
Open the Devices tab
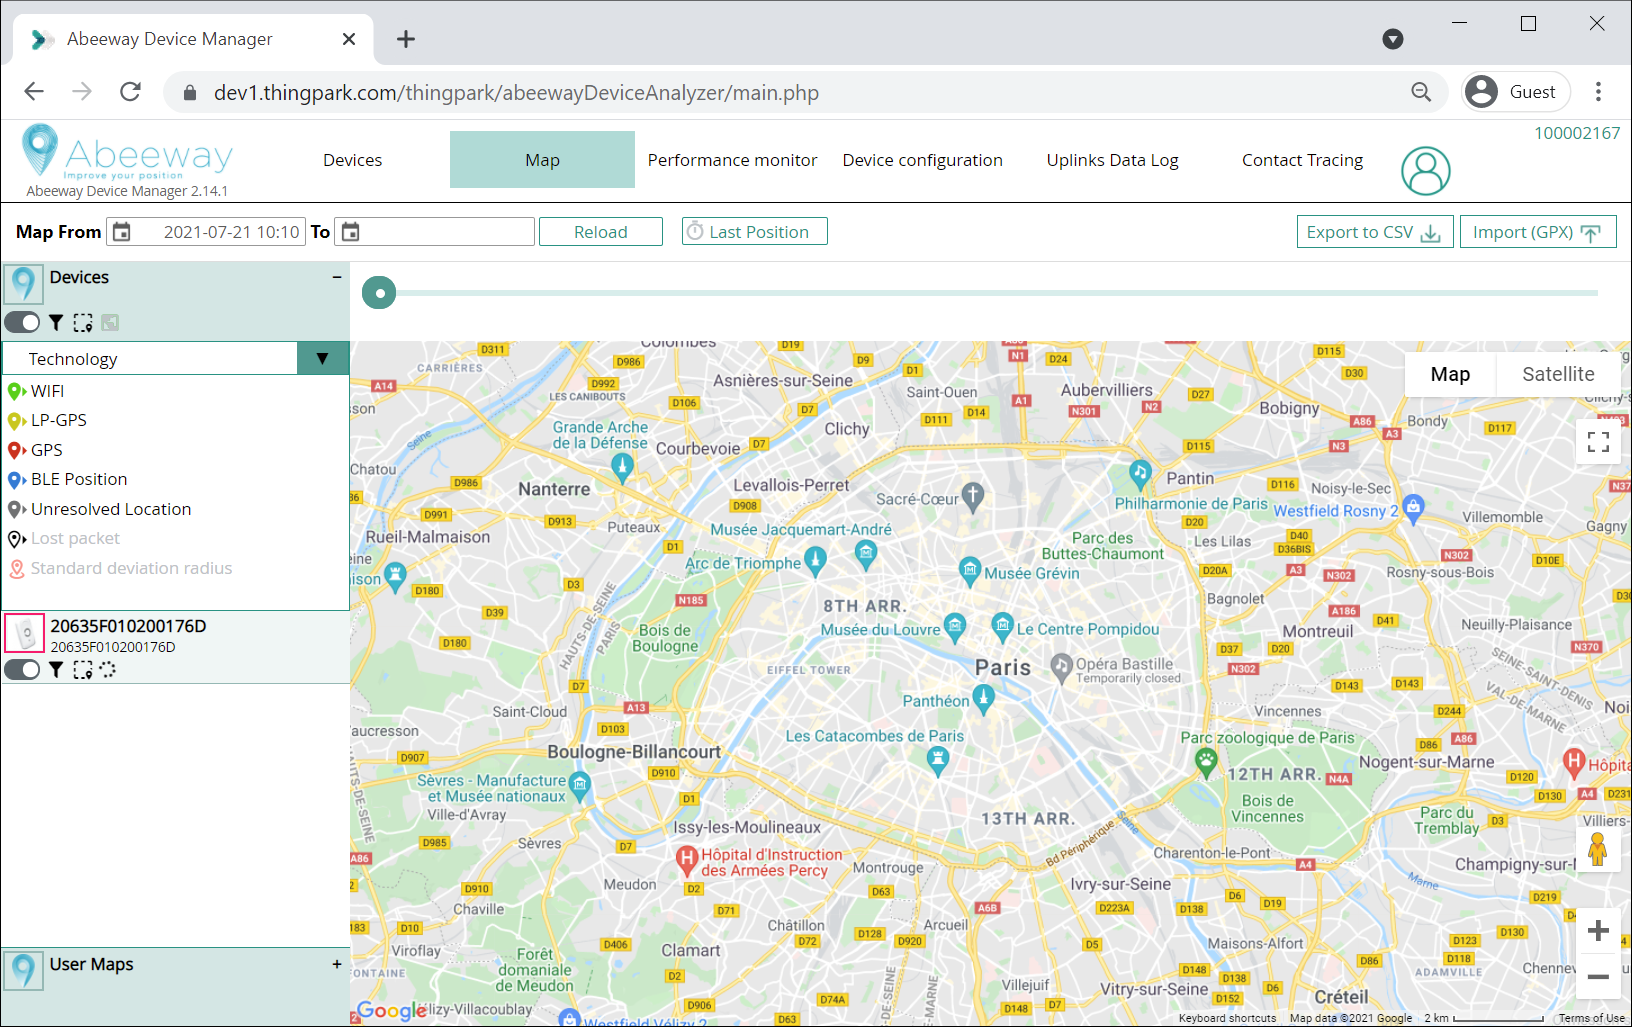(352, 160)
